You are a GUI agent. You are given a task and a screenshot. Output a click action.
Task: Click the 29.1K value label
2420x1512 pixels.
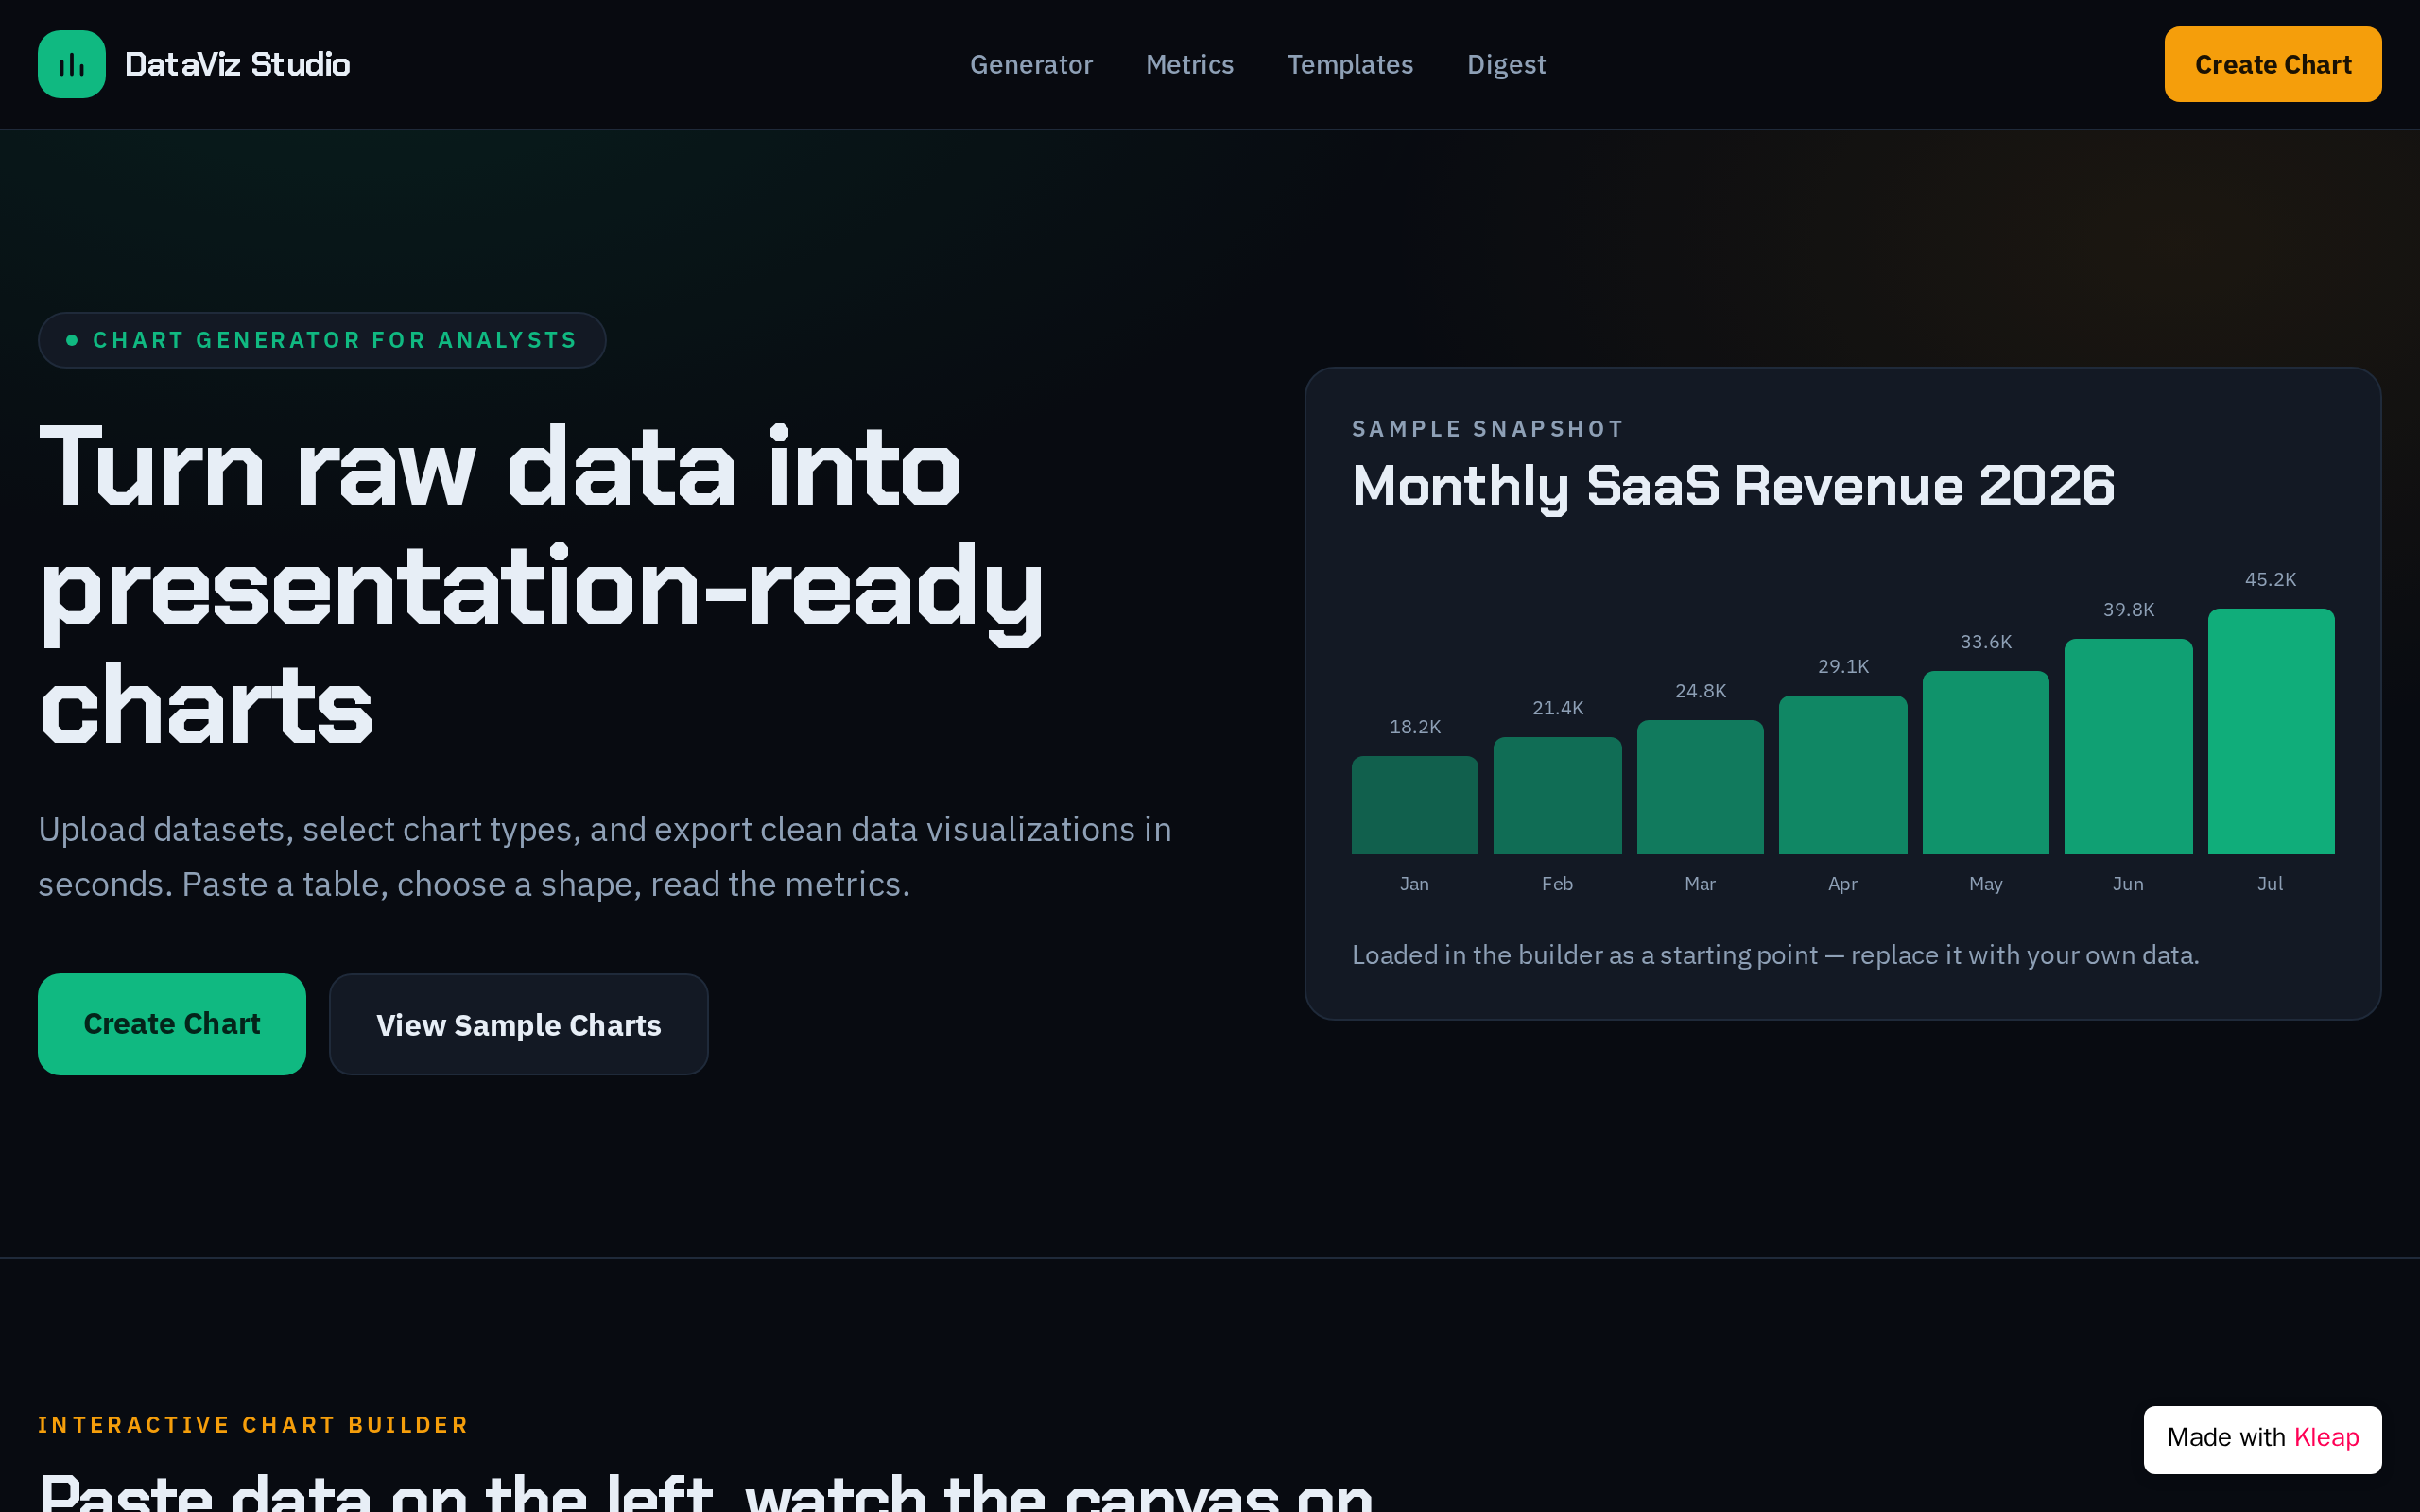(1843, 666)
